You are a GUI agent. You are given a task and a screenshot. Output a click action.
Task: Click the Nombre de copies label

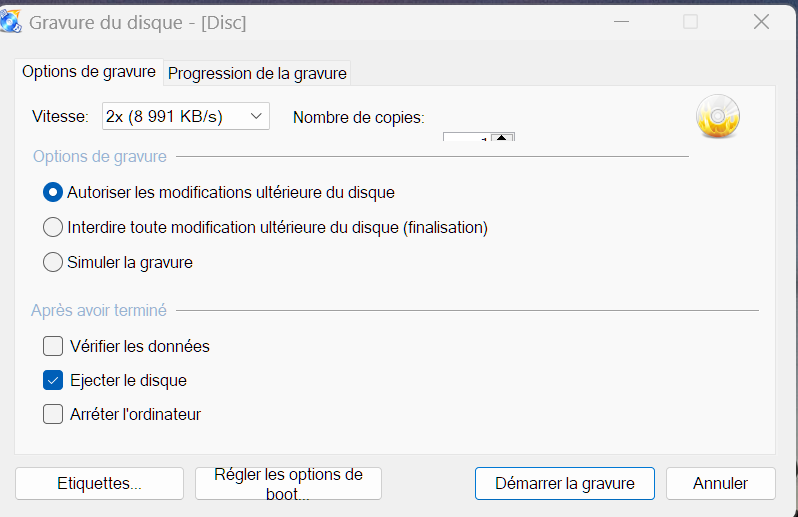pos(359,118)
